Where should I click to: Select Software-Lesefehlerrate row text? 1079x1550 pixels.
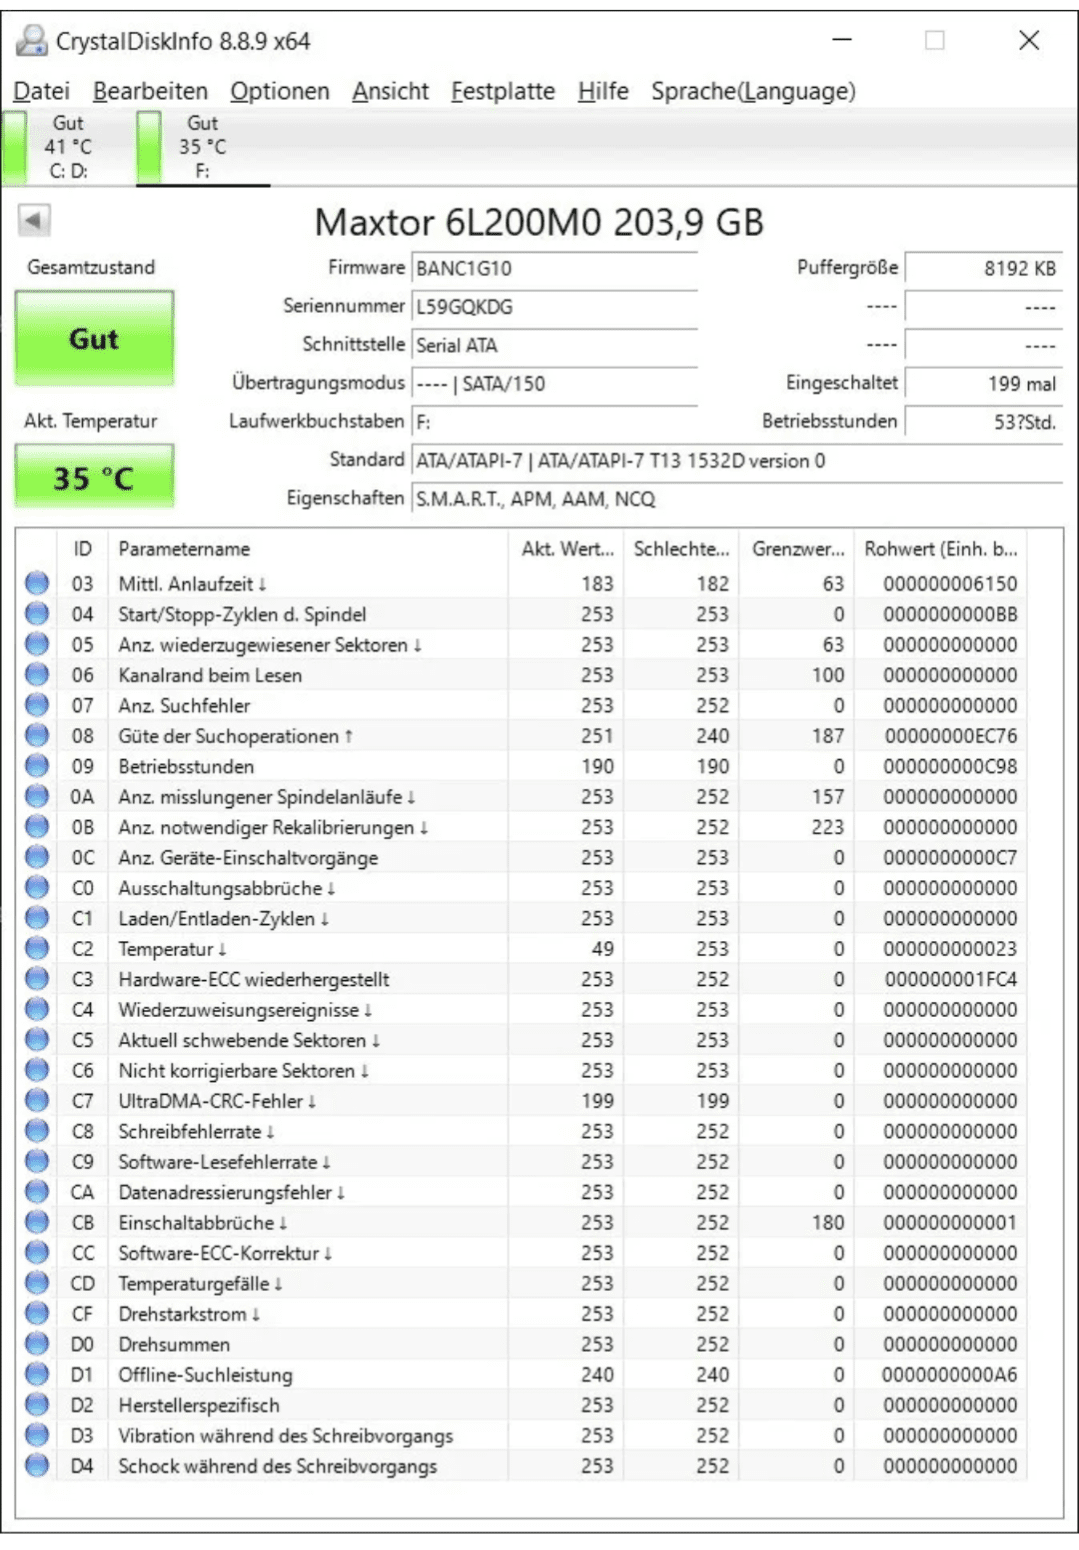pyautogui.click(x=225, y=1161)
